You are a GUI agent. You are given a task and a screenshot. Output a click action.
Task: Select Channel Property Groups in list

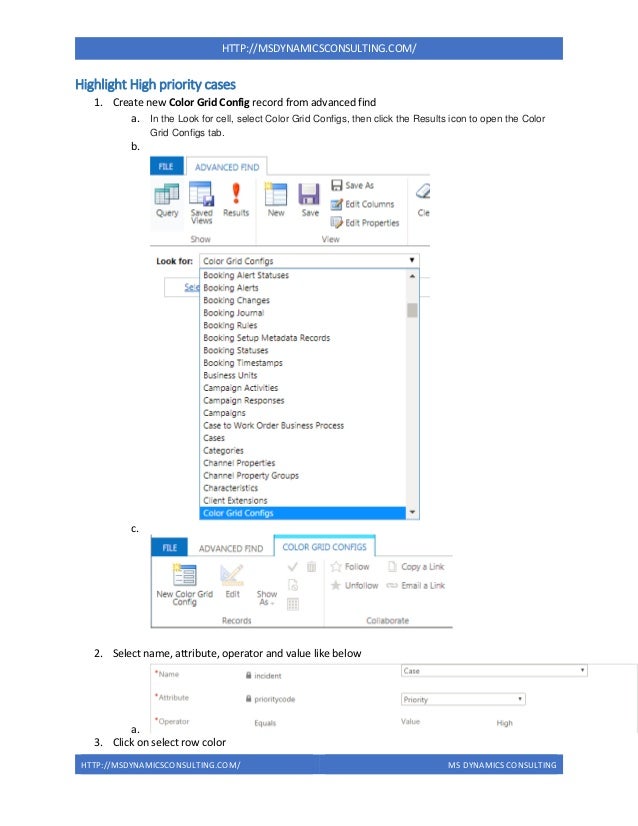[251, 475]
